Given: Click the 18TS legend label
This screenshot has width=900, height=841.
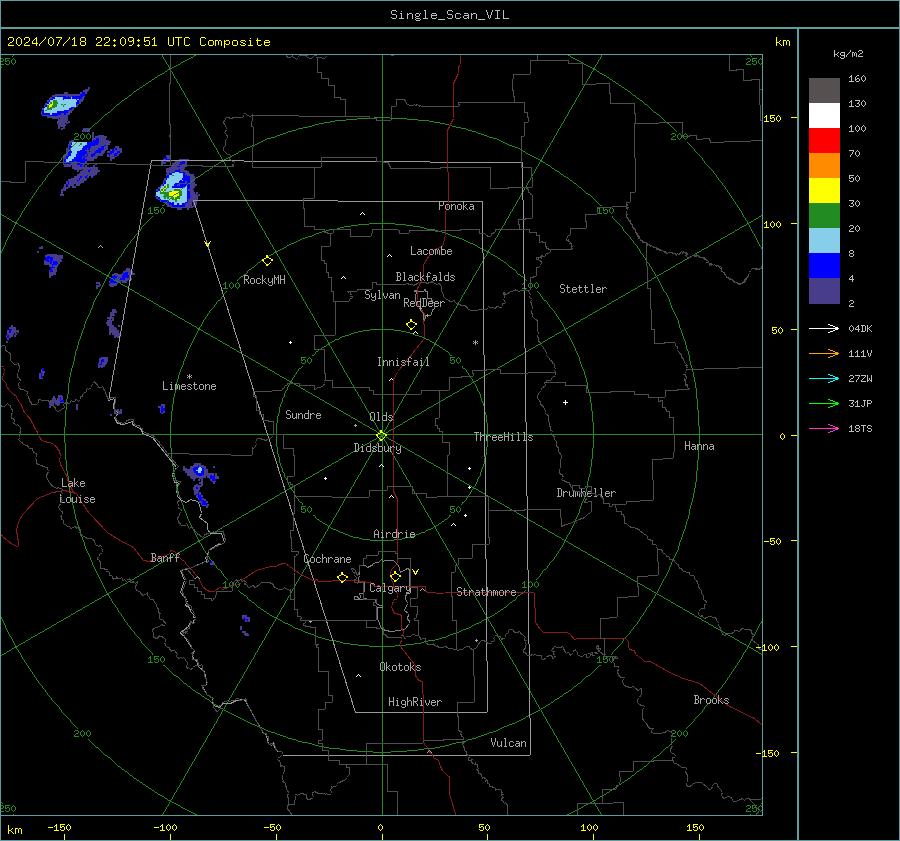Looking at the screenshot, I should pos(860,428).
